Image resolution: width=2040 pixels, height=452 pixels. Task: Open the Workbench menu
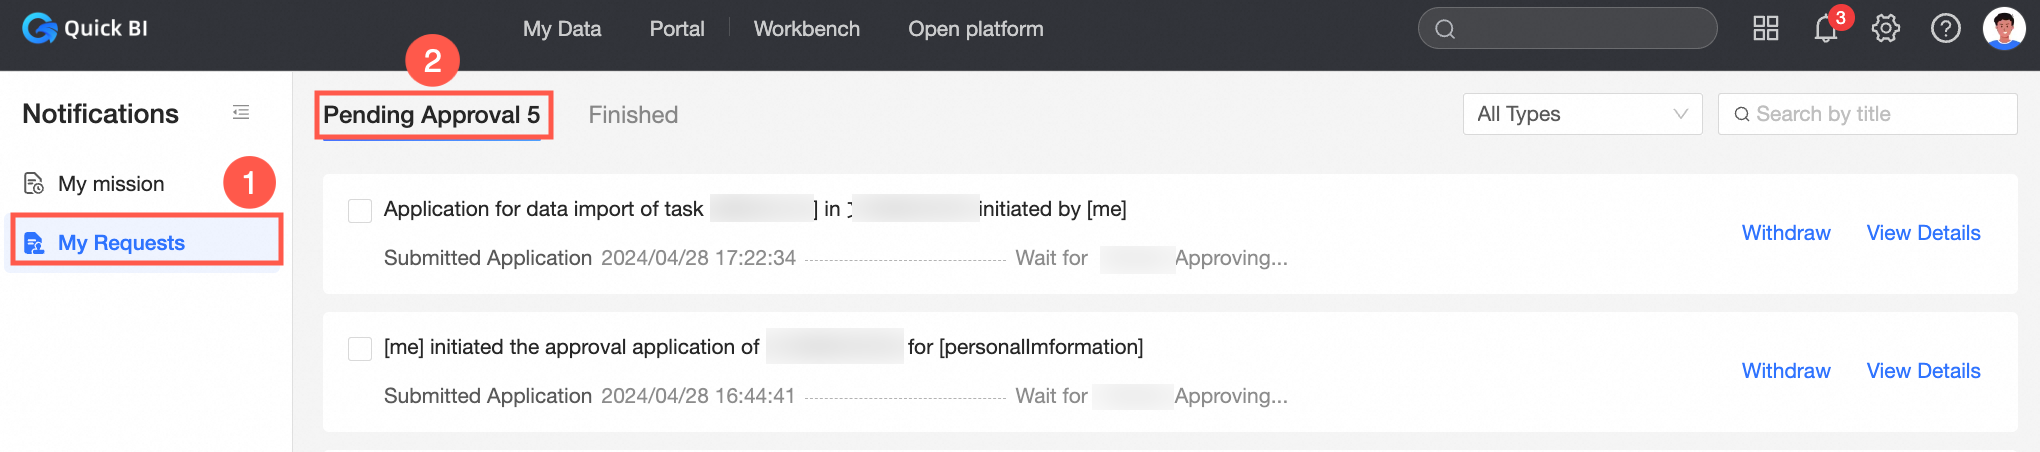806,29
